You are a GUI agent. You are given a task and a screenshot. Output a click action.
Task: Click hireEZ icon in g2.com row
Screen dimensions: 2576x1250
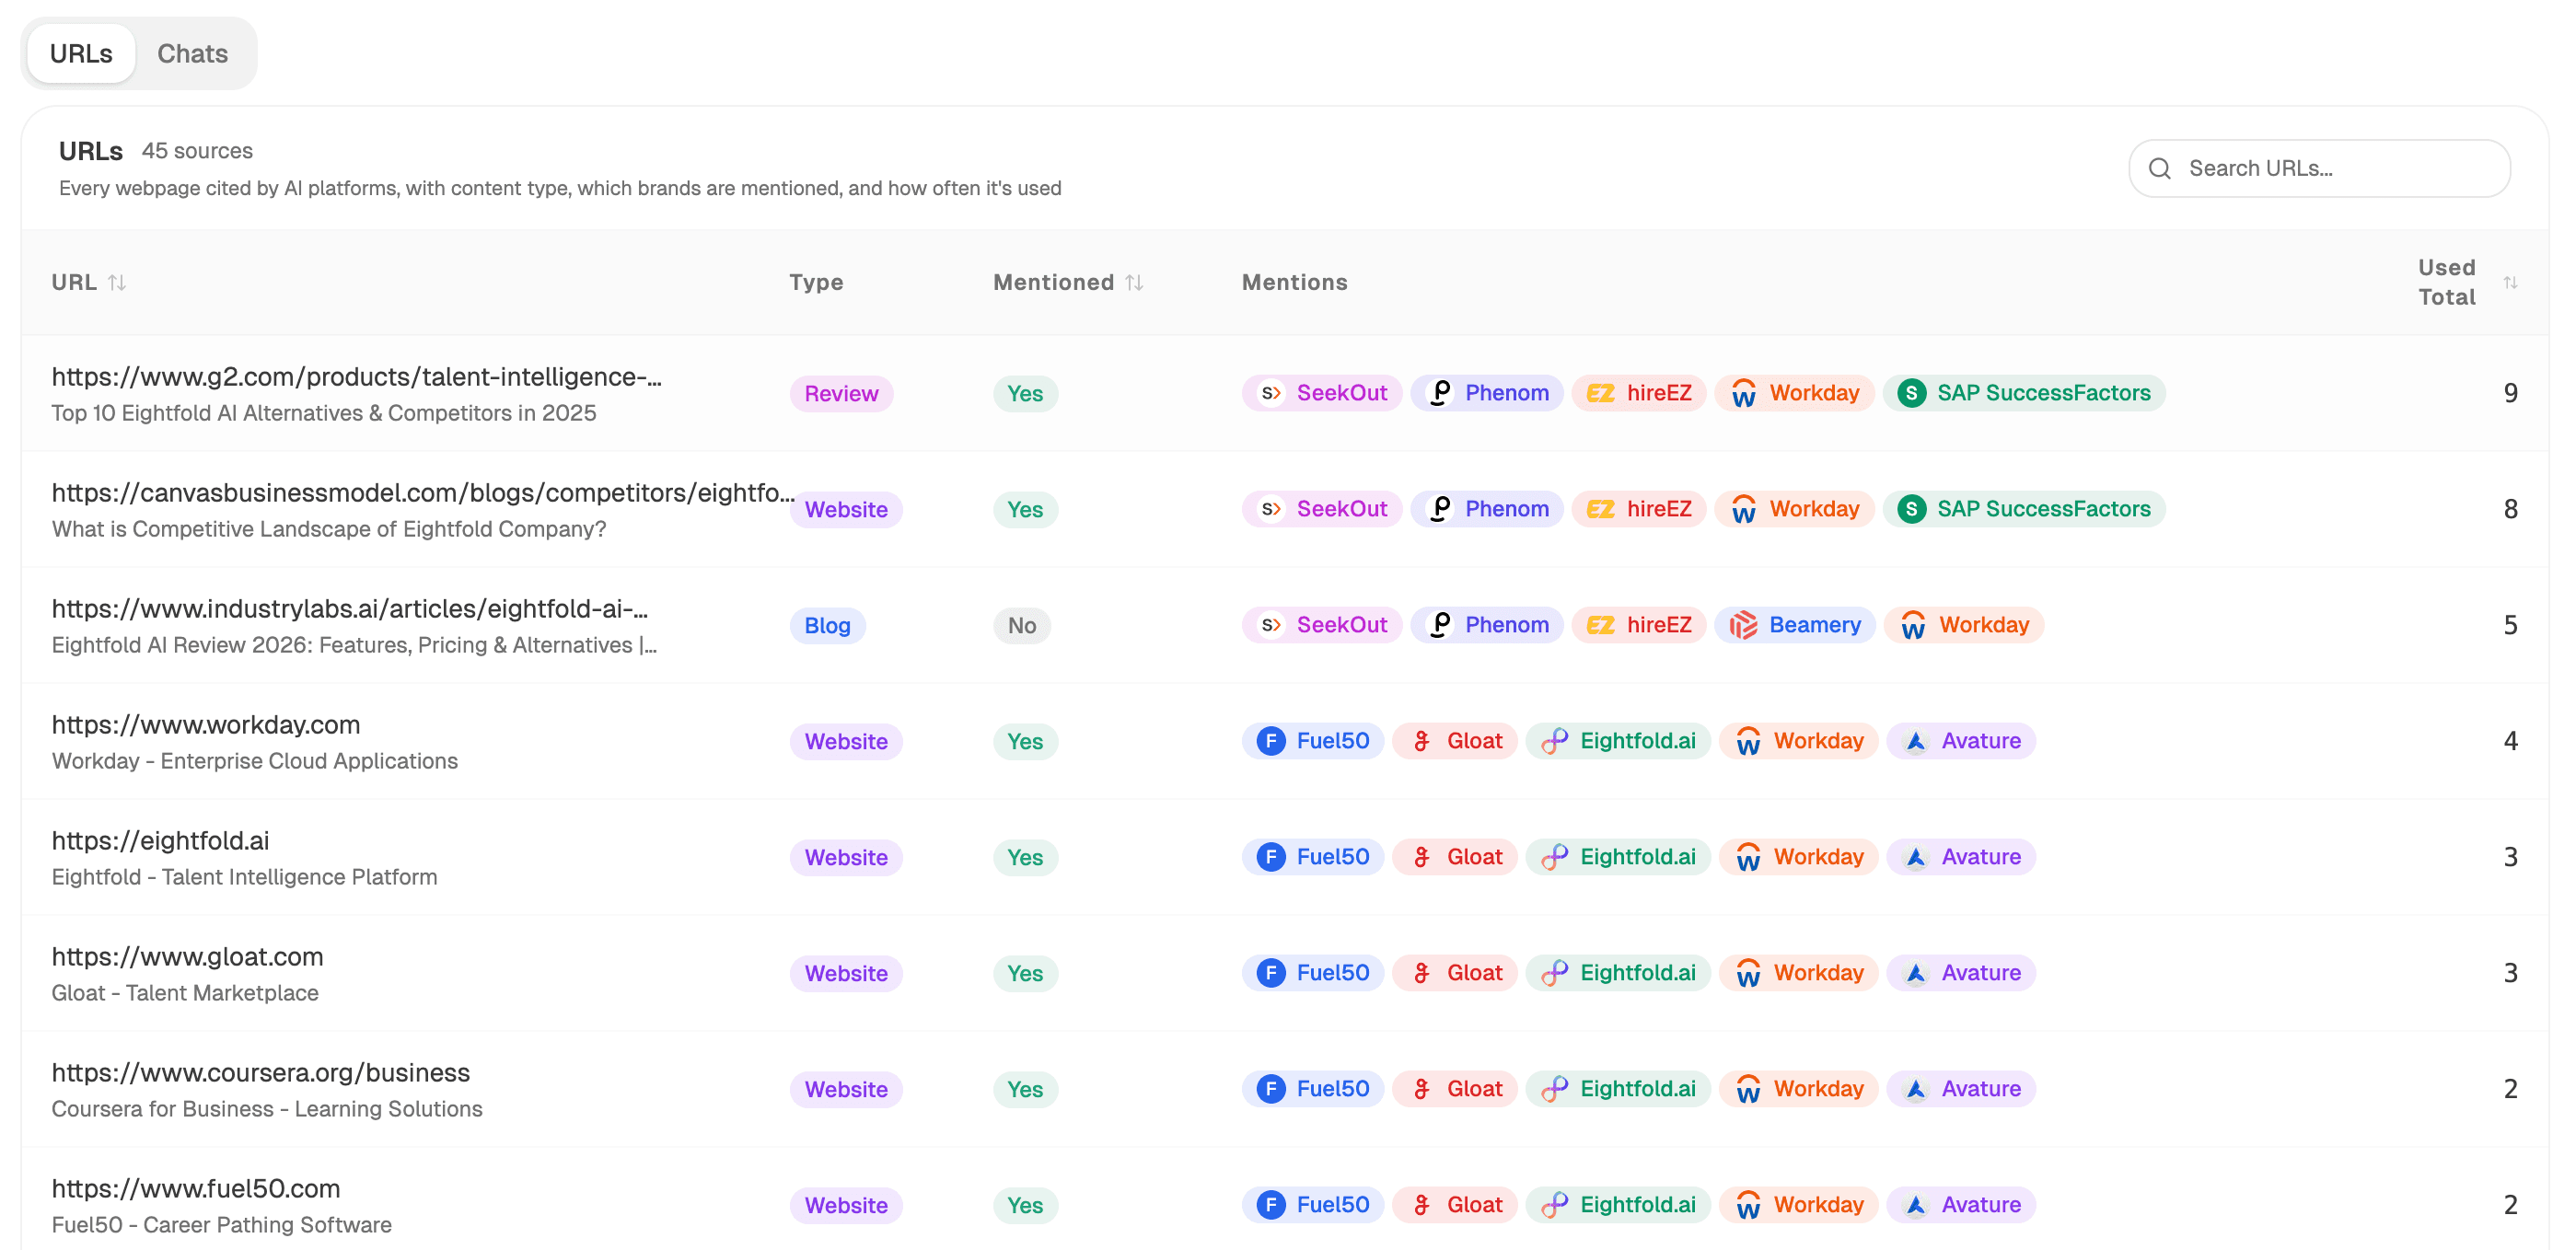click(x=1600, y=393)
